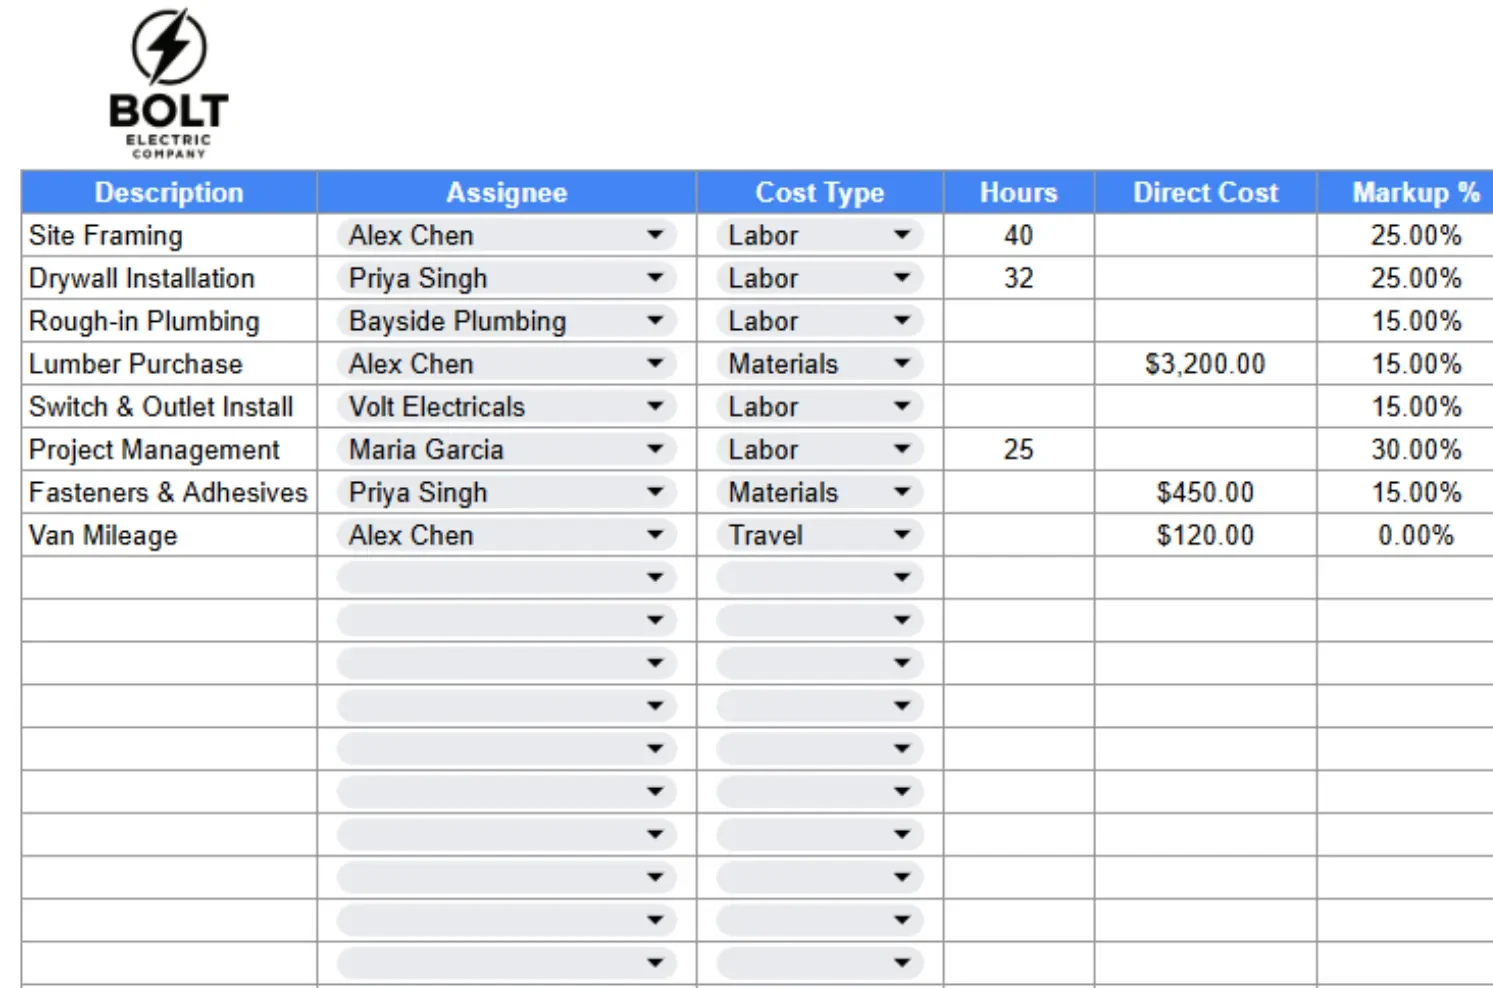Click the Bolt Electric Company logo
Screen dimensions: 1493x988
pos(168,84)
